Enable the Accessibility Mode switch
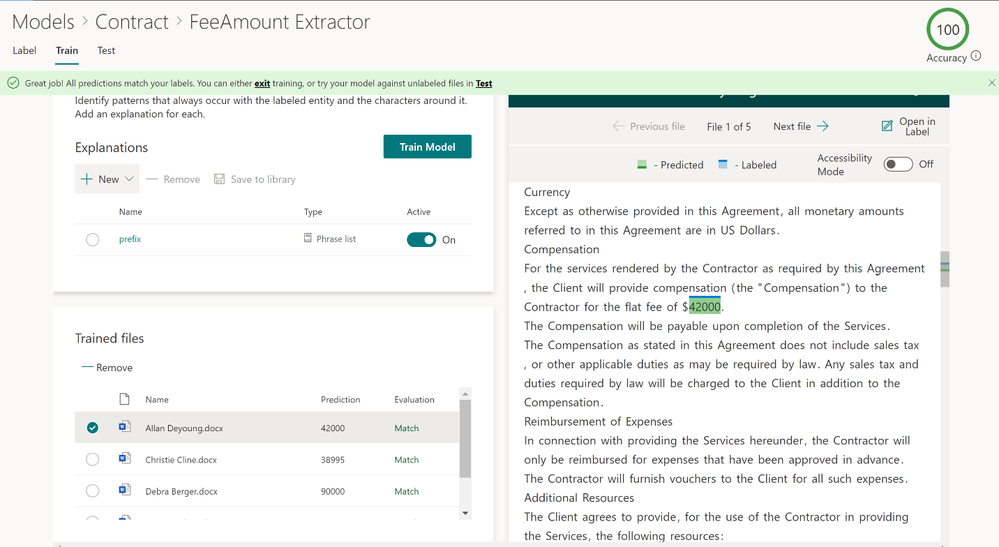The image size is (999, 547). (x=898, y=164)
